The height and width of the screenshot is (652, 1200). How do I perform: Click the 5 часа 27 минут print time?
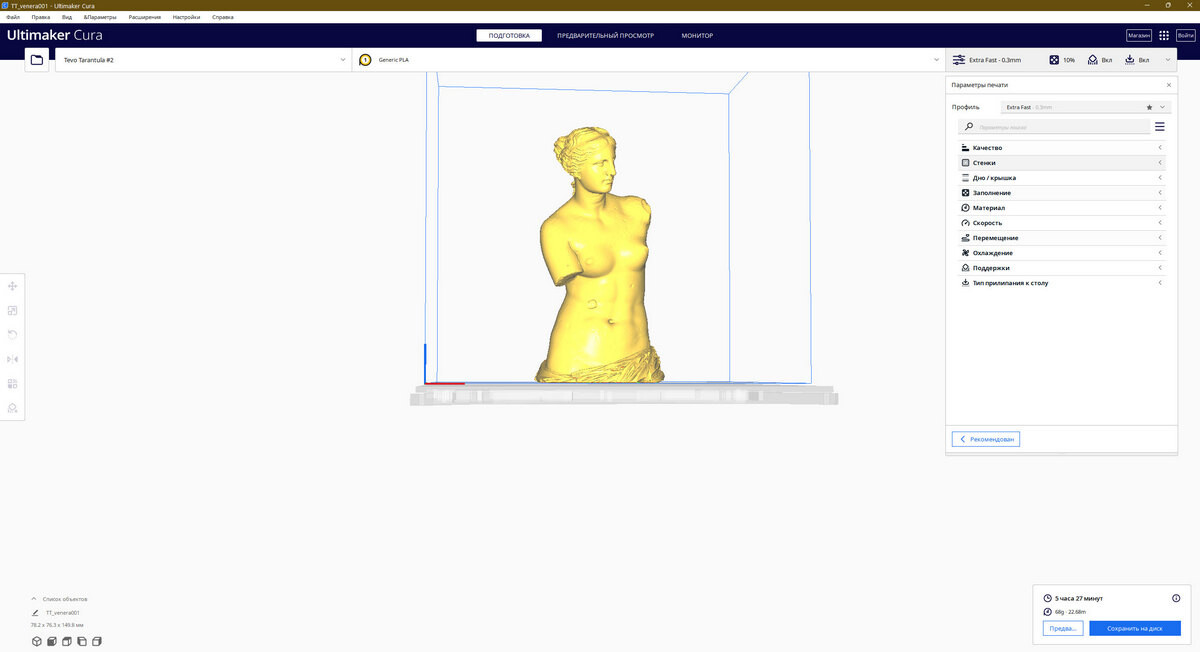(x=1079, y=598)
